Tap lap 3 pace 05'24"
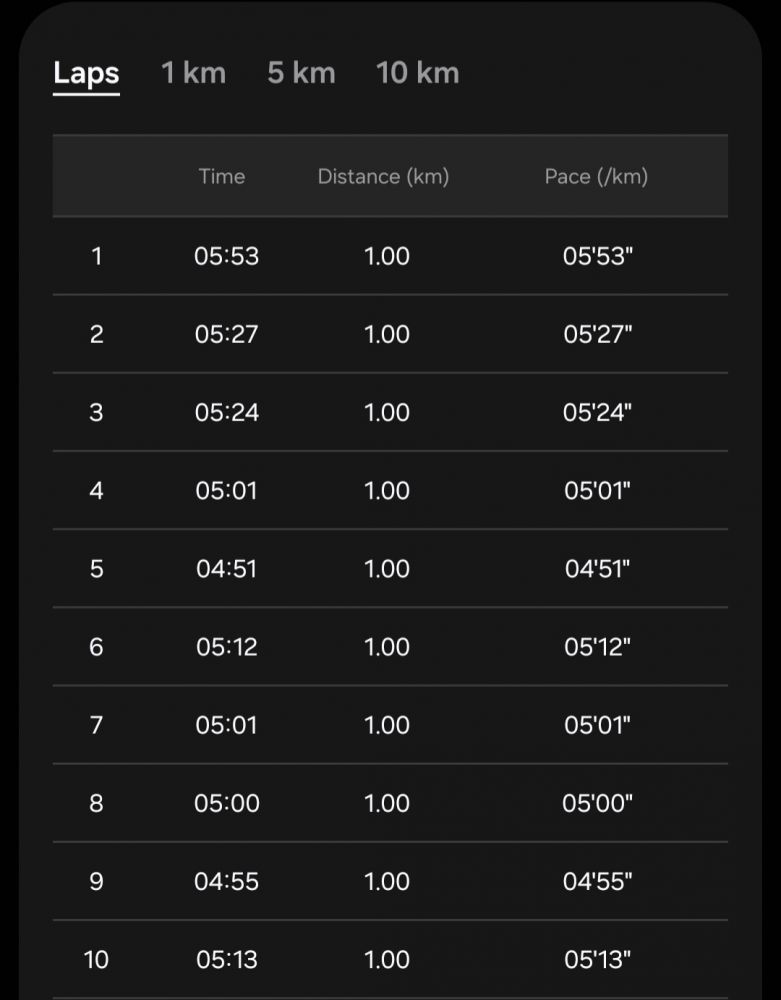Screen dimensions: 781x1000 pyautogui.click(x=598, y=412)
